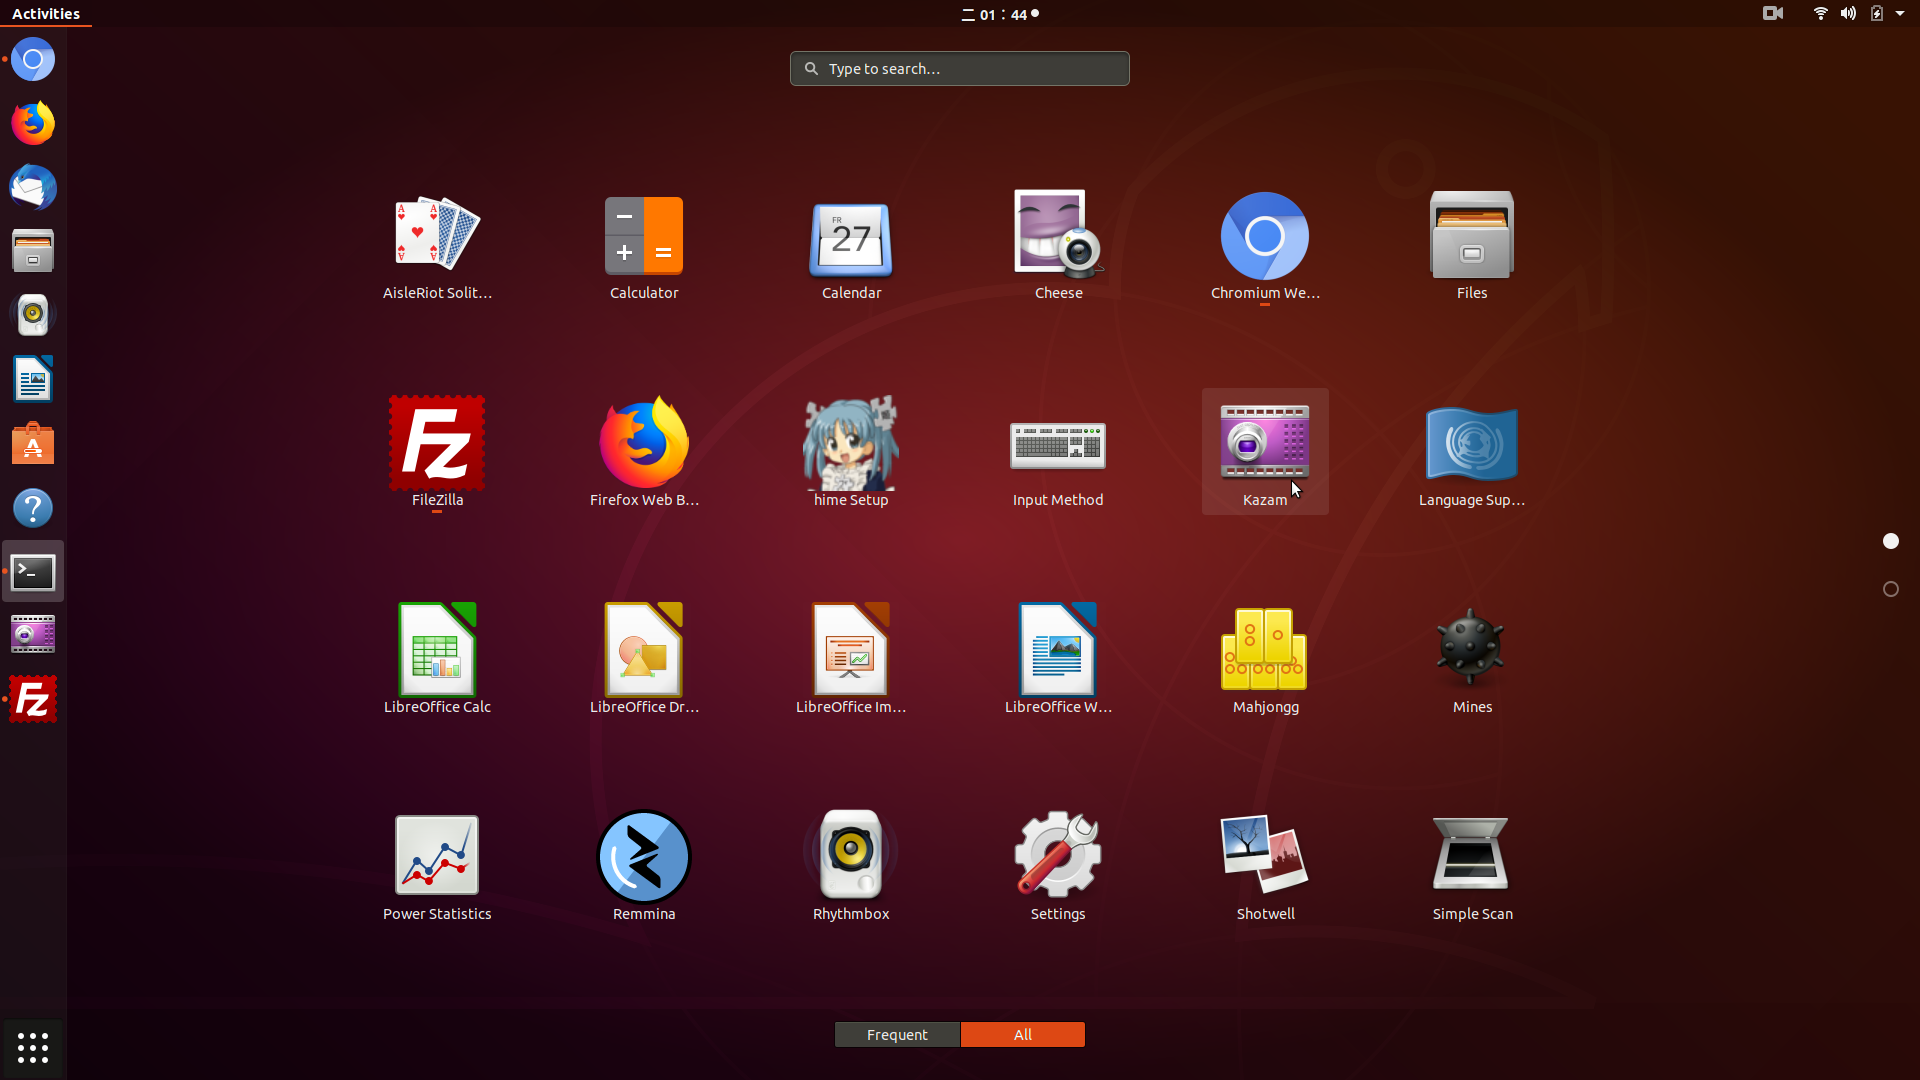Open the Settings app
The height and width of the screenshot is (1080, 1920).
click(x=1058, y=866)
